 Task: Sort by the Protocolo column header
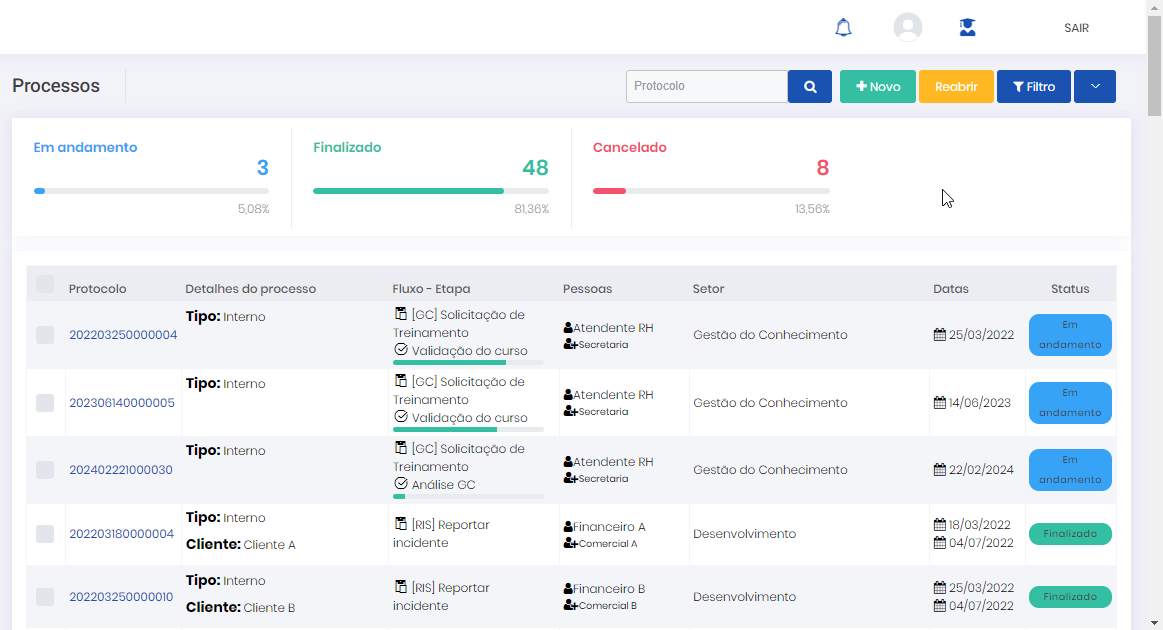97,289
